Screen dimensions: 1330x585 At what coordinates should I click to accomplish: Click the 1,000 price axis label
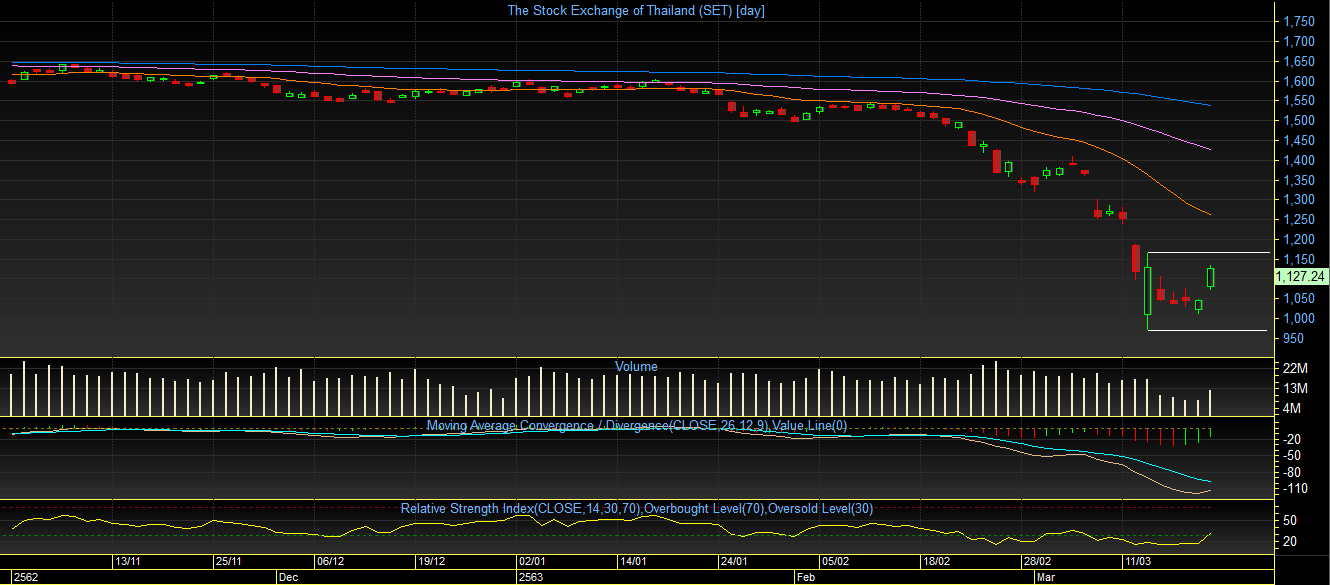1298,318
